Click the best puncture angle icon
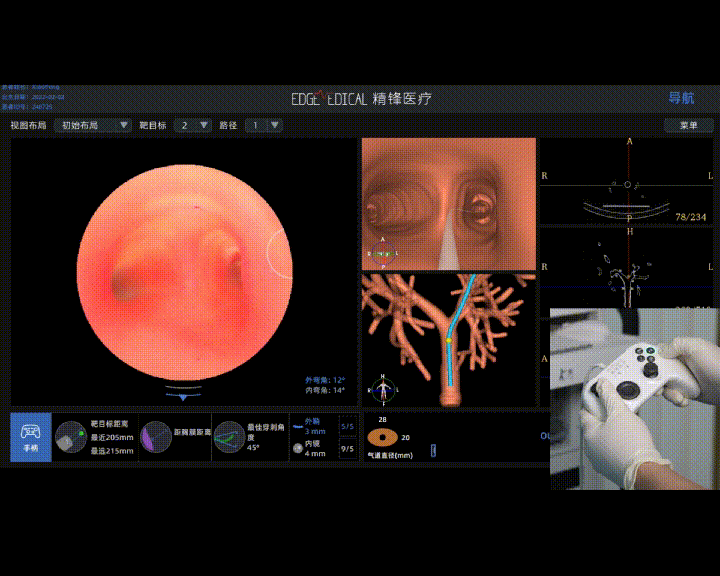720x576 pixels. (x=229, y=437)
